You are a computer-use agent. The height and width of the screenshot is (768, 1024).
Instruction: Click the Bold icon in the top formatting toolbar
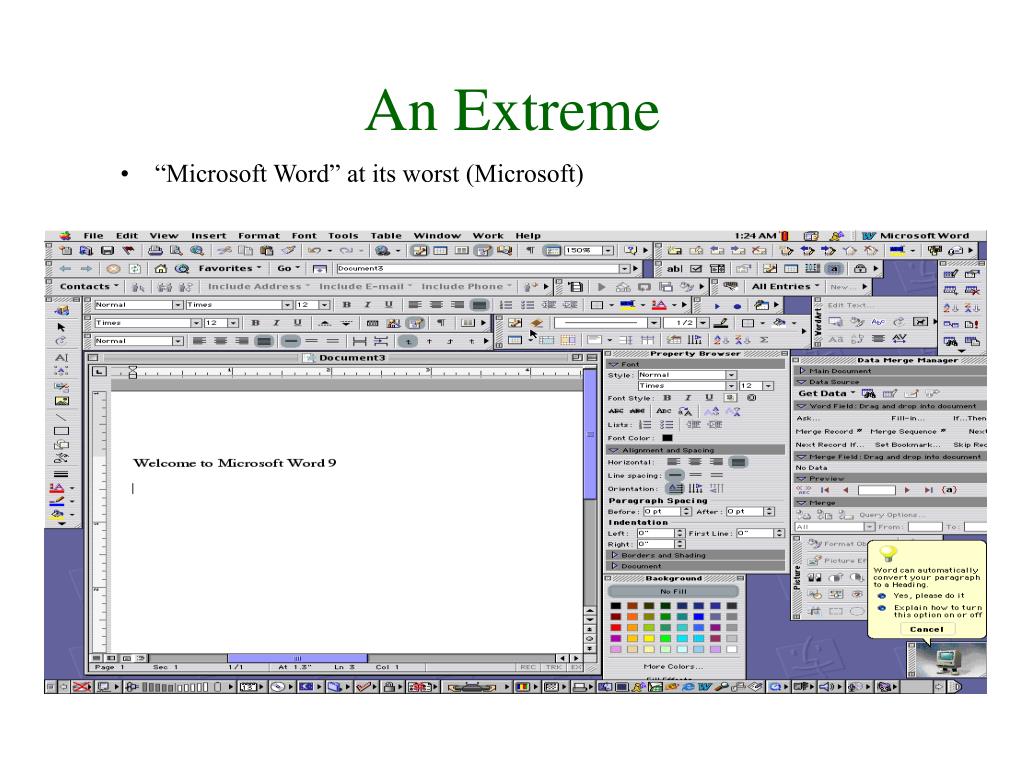(x=347, y=305)
